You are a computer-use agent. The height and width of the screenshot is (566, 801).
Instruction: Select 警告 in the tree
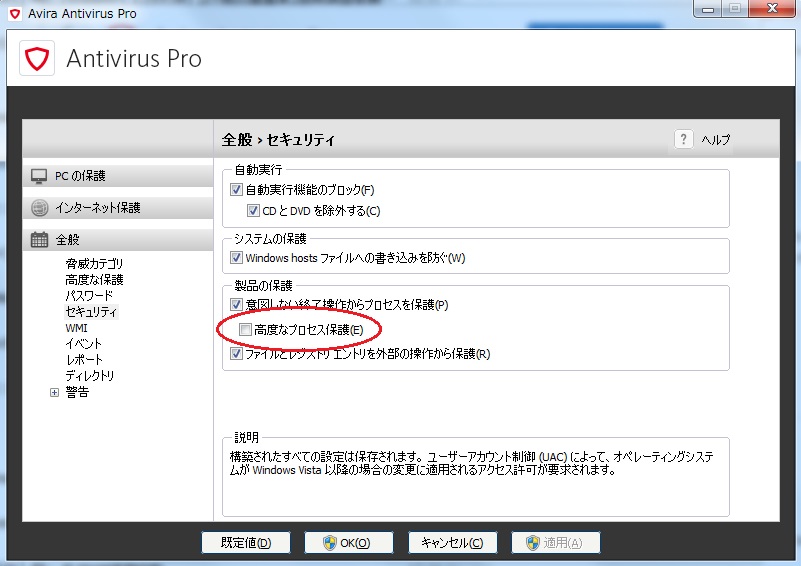78,392
